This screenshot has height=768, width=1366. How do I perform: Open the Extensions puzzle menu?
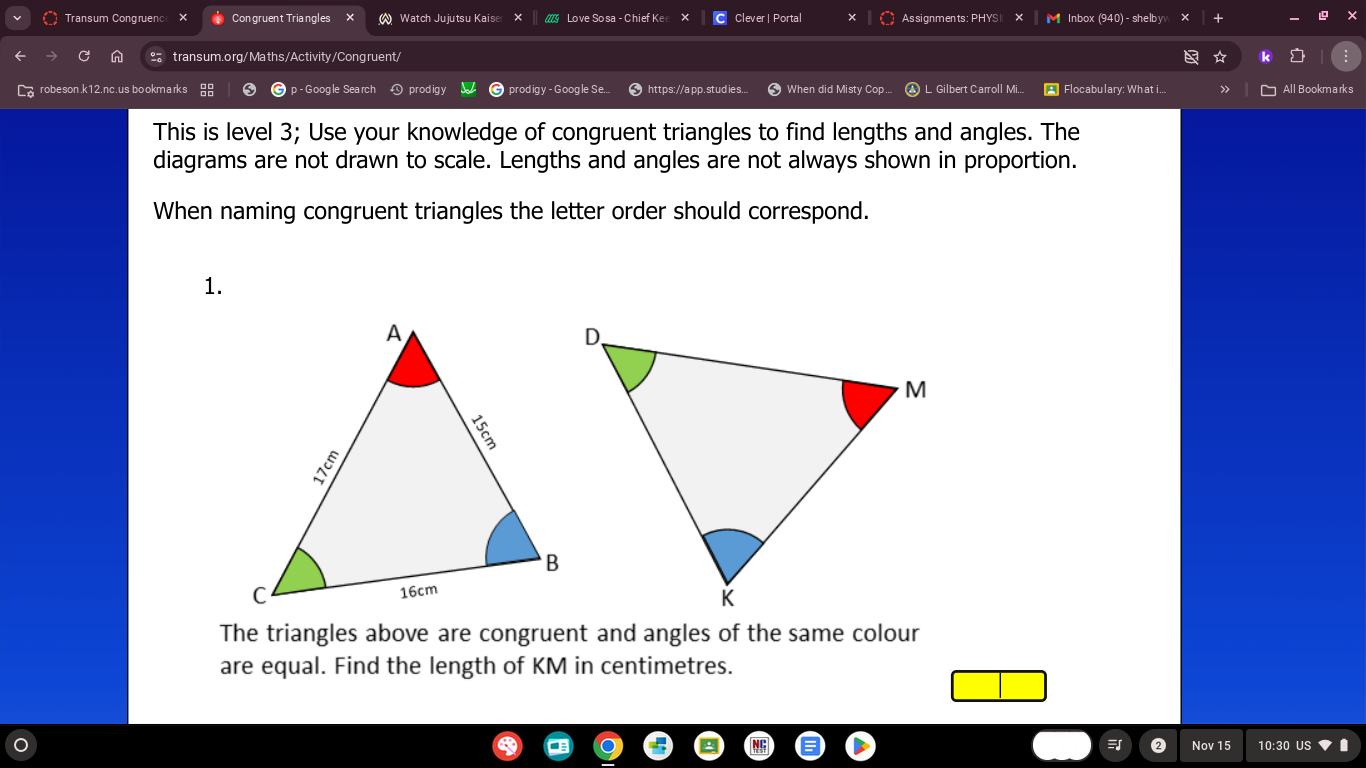1297,57
